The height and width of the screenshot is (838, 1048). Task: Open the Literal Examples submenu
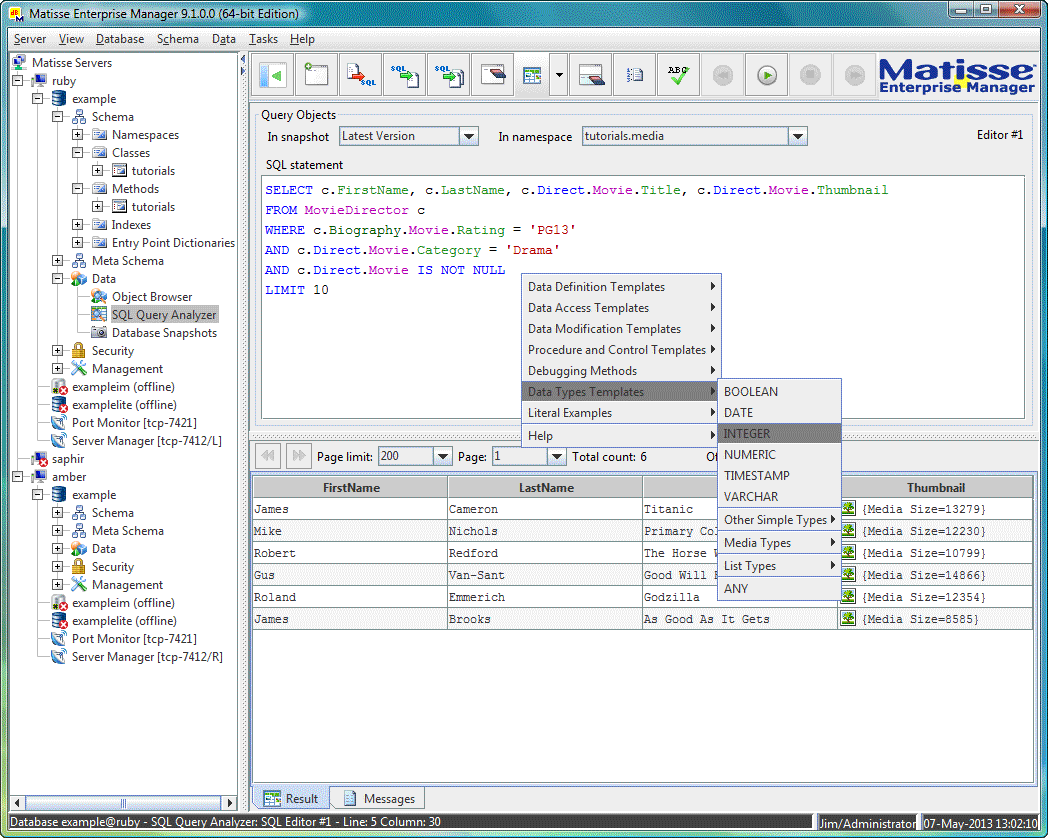point(621,413)
